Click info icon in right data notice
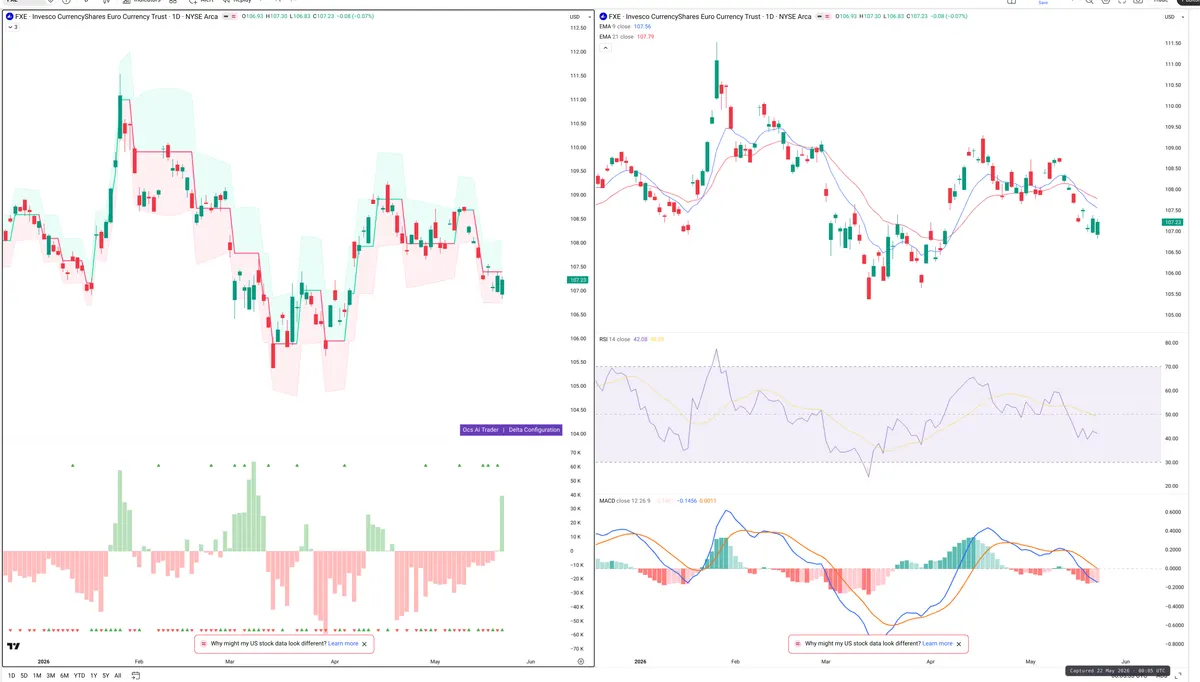1200x682 pixels. coord(797,644)
